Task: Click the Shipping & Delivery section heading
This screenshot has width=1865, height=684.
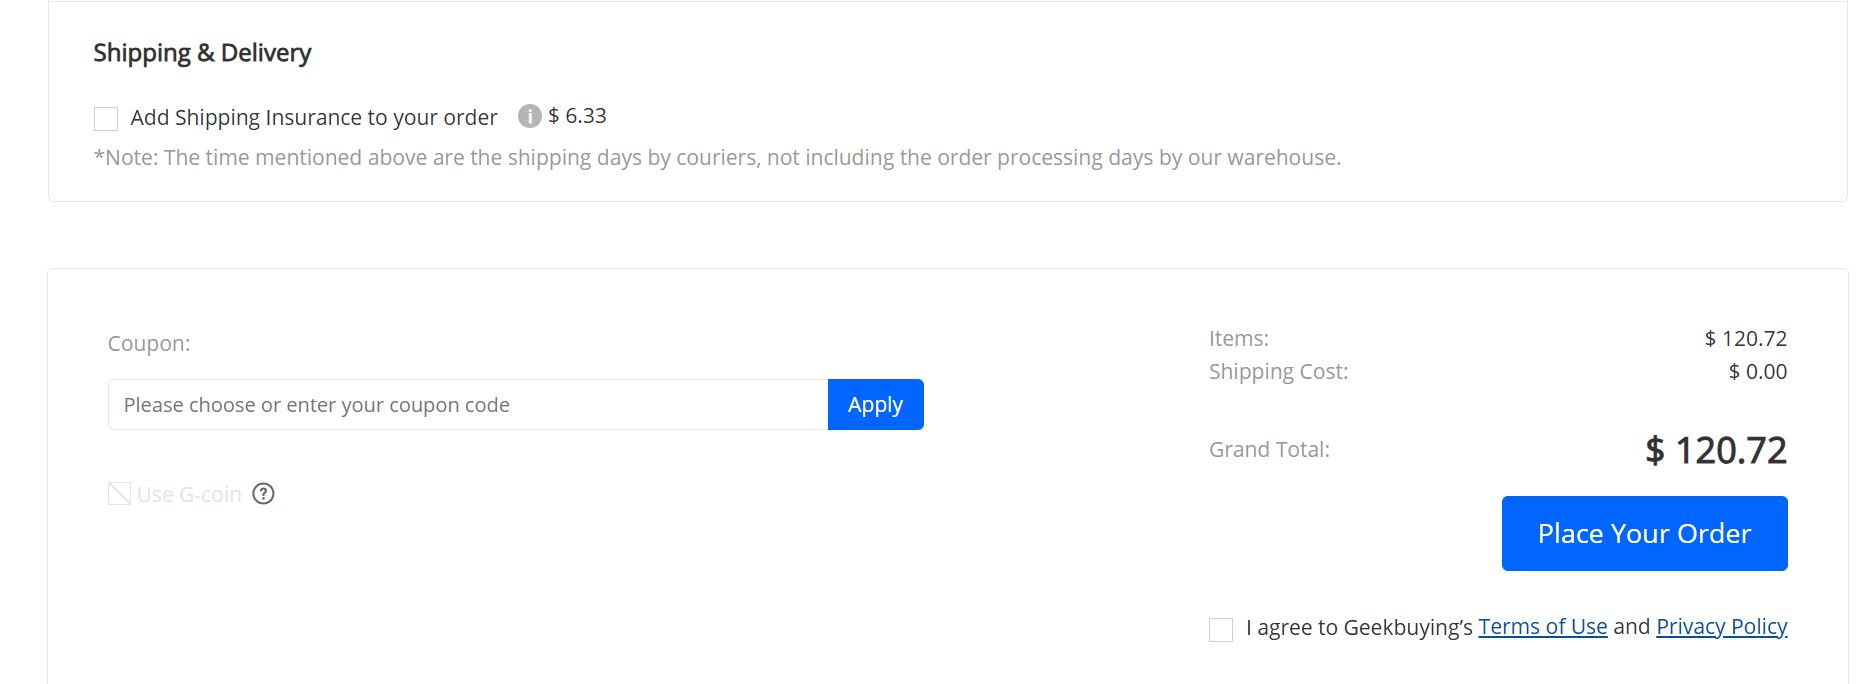Action: pyautogui.click(x=202, y=52)
